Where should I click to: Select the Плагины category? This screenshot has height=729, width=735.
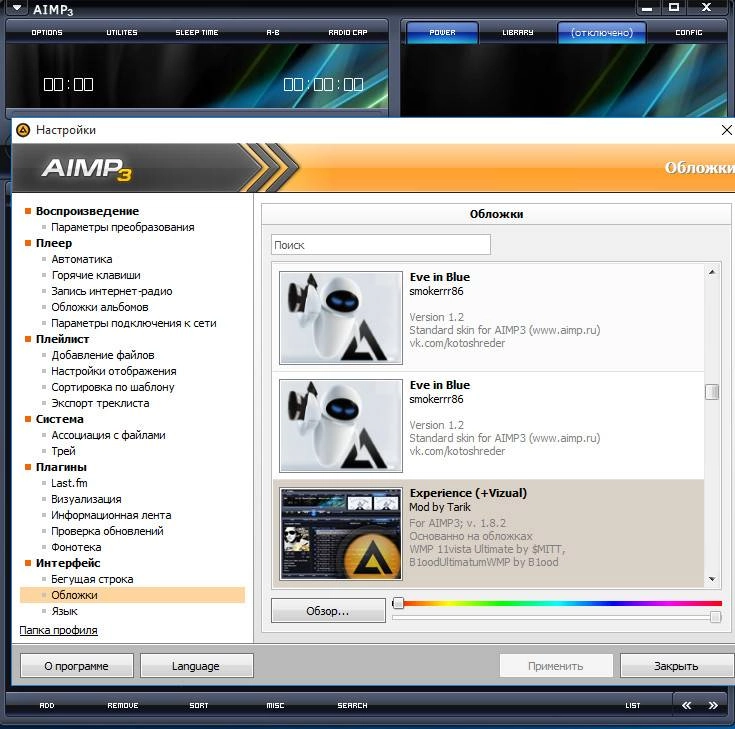(x=61, y=467)
